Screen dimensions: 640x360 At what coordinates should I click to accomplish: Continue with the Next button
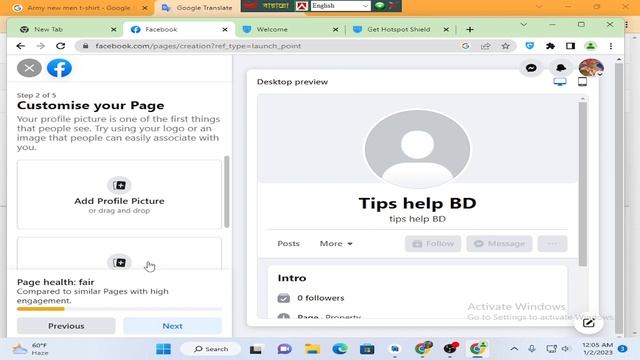pyautogui.click(x=172, y=326)
